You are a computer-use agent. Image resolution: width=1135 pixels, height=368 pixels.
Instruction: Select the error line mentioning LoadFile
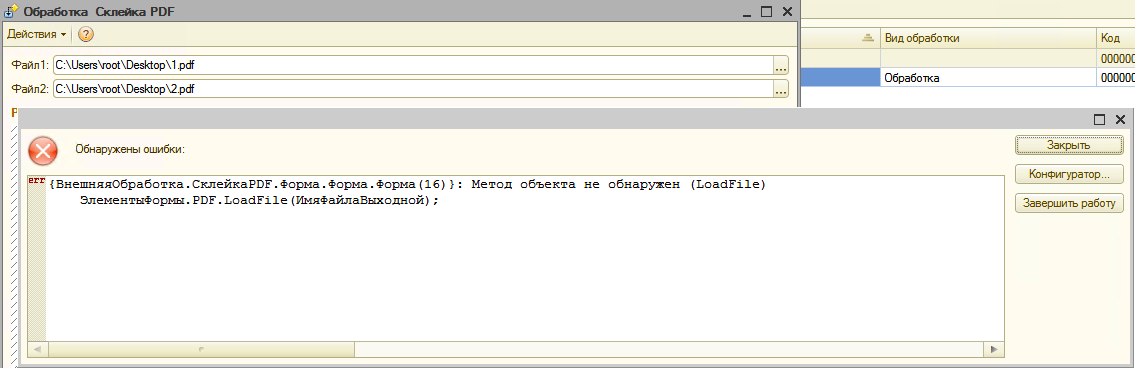408,185
